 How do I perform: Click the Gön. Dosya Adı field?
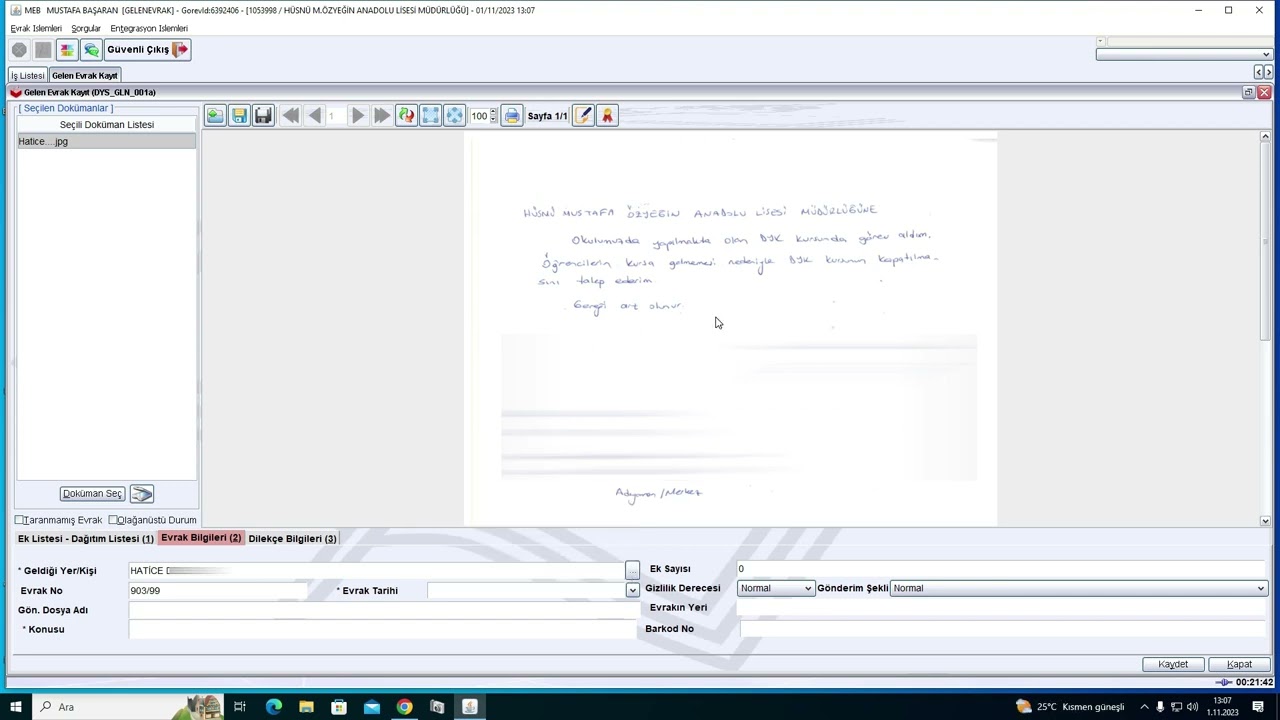coord(382,610)
